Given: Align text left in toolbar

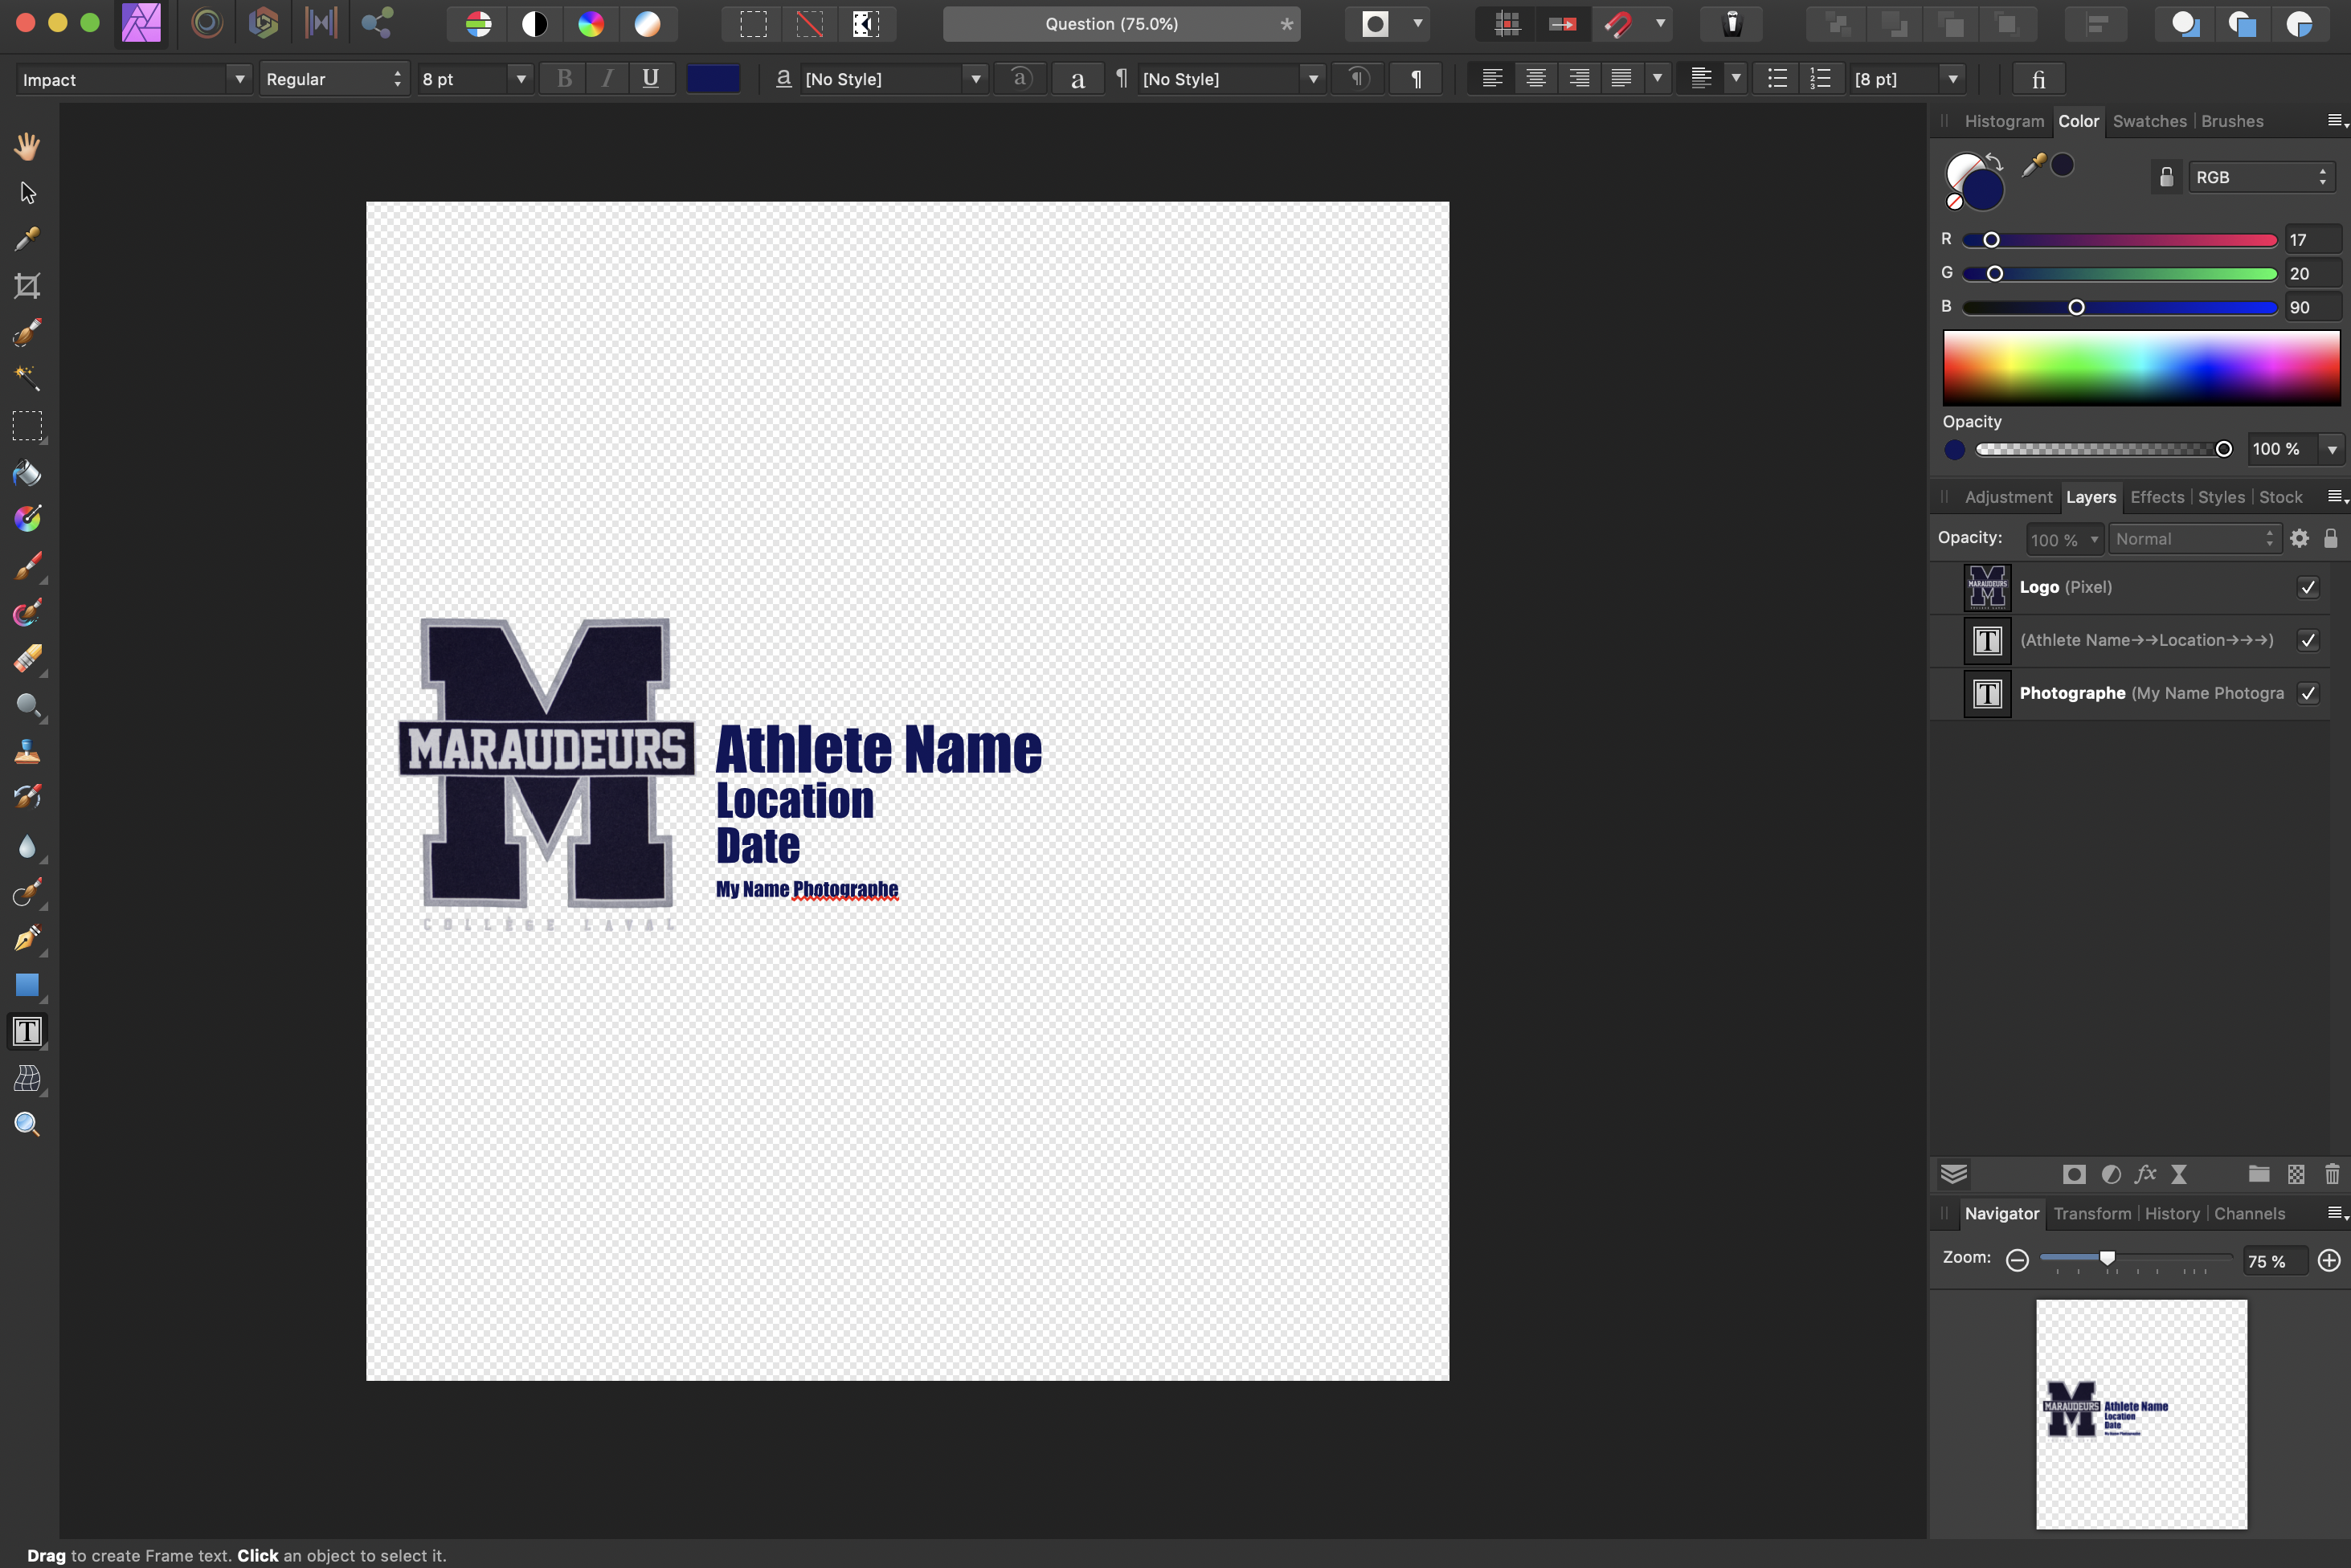Looking at the screenshot, I should coord(1492,79).
